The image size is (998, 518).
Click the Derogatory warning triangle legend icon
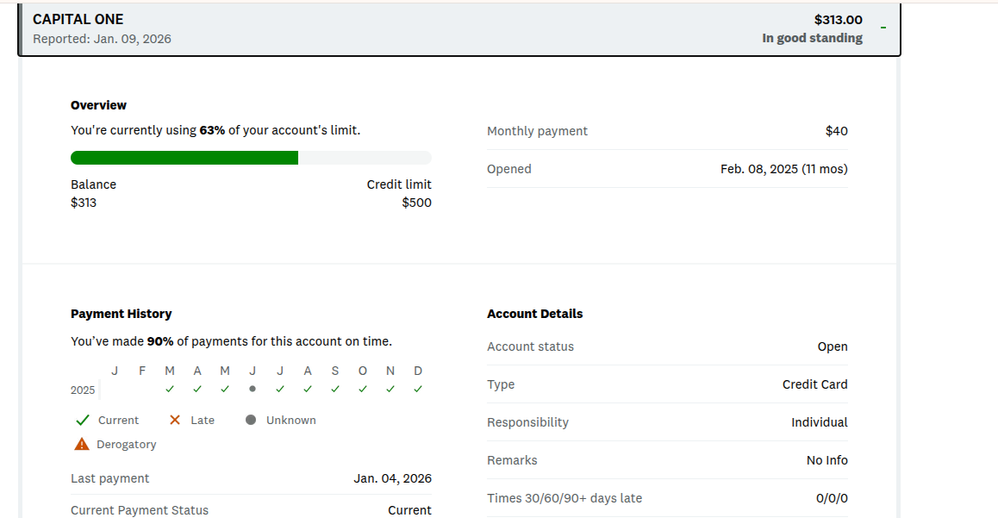coord(81,444)
